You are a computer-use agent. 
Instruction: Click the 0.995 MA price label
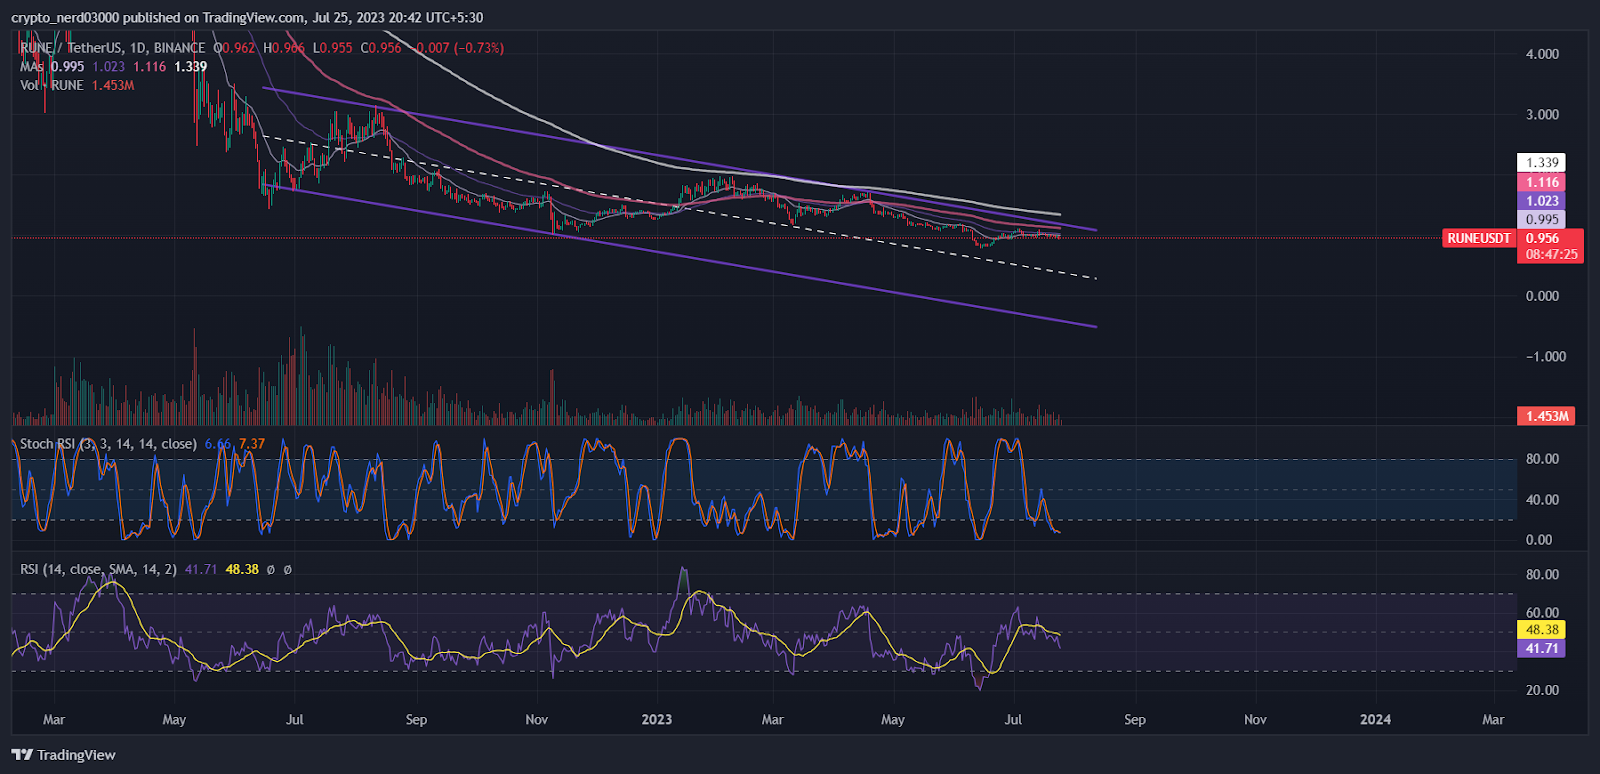click(x=1542, y=220)
